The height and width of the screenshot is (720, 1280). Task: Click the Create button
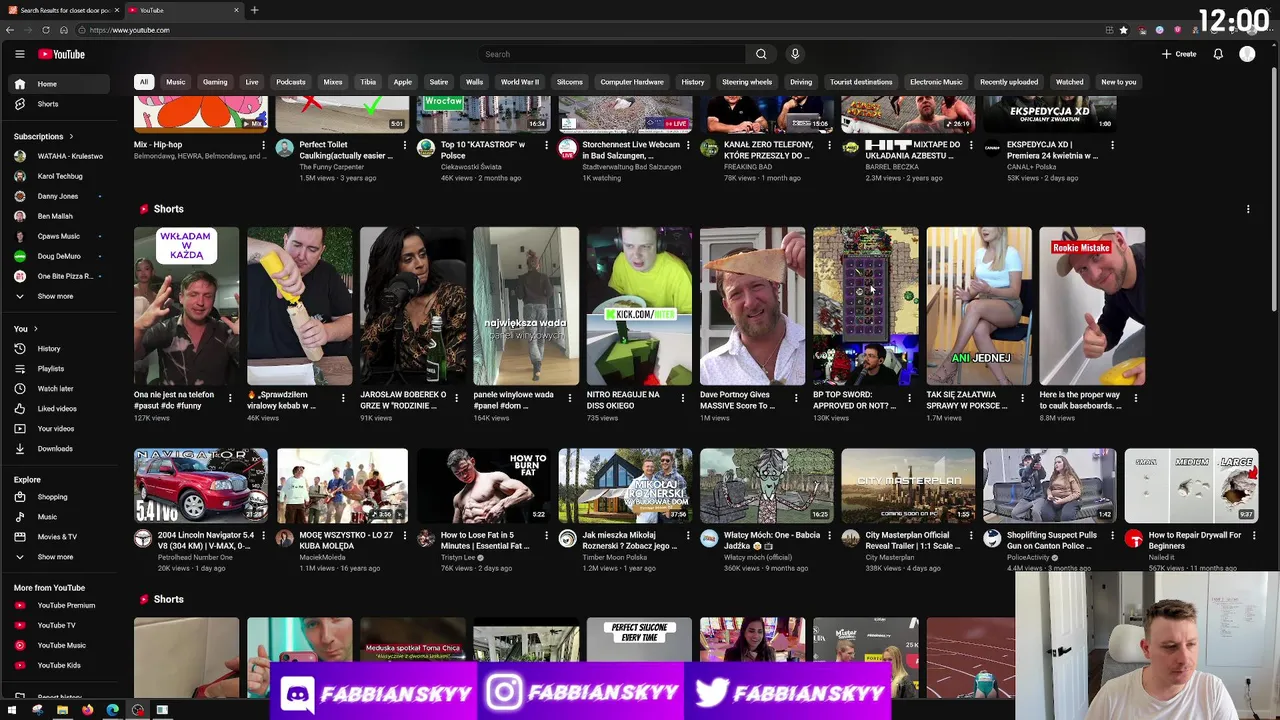pyautogui.click(x=1179, y=54)
